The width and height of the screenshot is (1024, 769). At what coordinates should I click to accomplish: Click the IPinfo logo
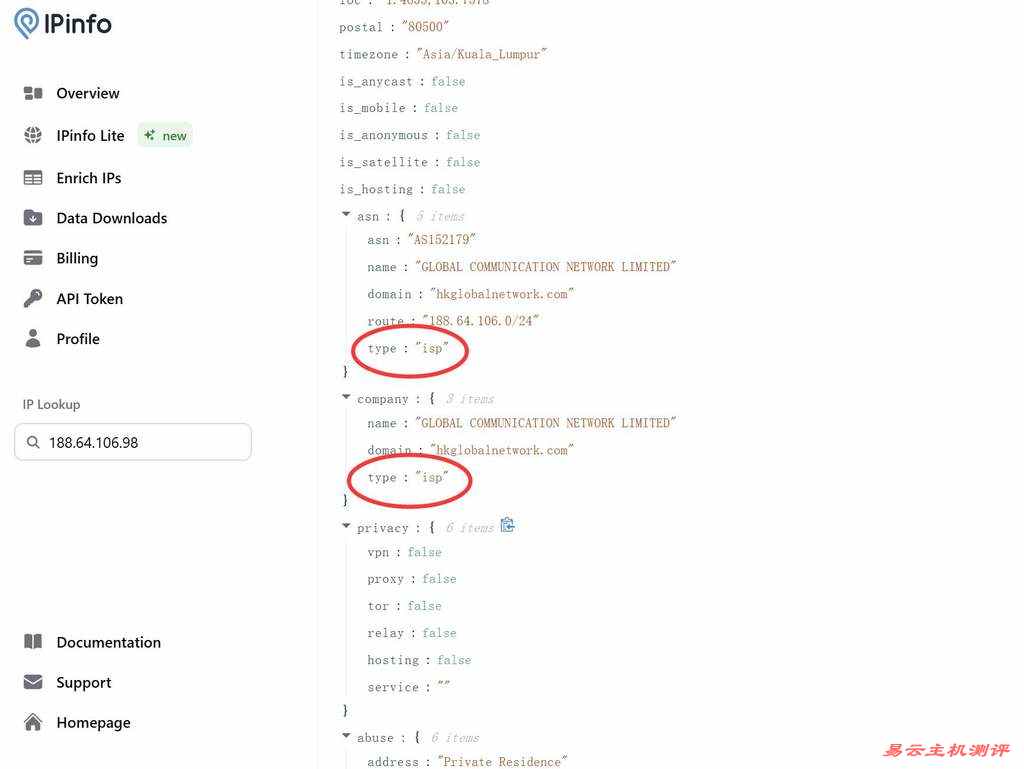[x=63, y=24]
